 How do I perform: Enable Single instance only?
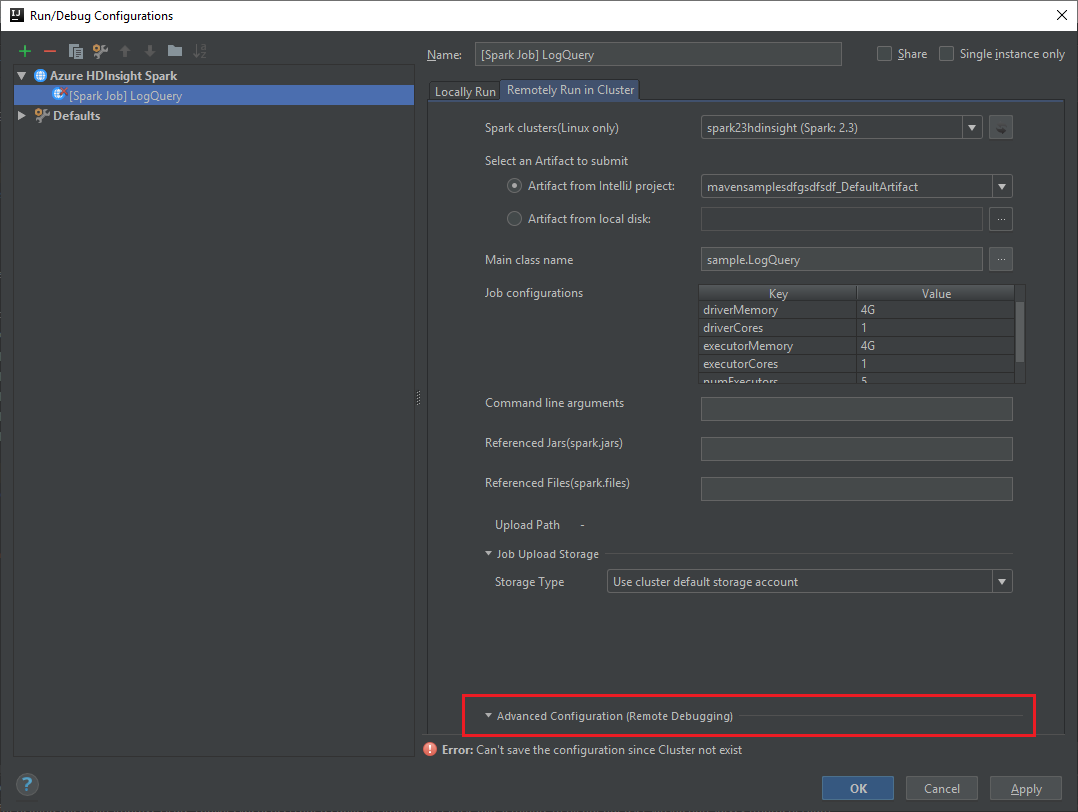coord(946,53)
